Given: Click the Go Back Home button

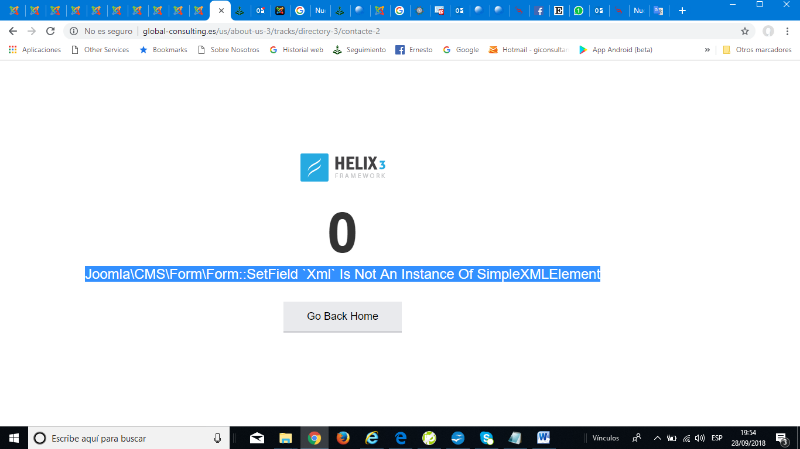Looking at the screenshot, I should (x=342, y=316).
